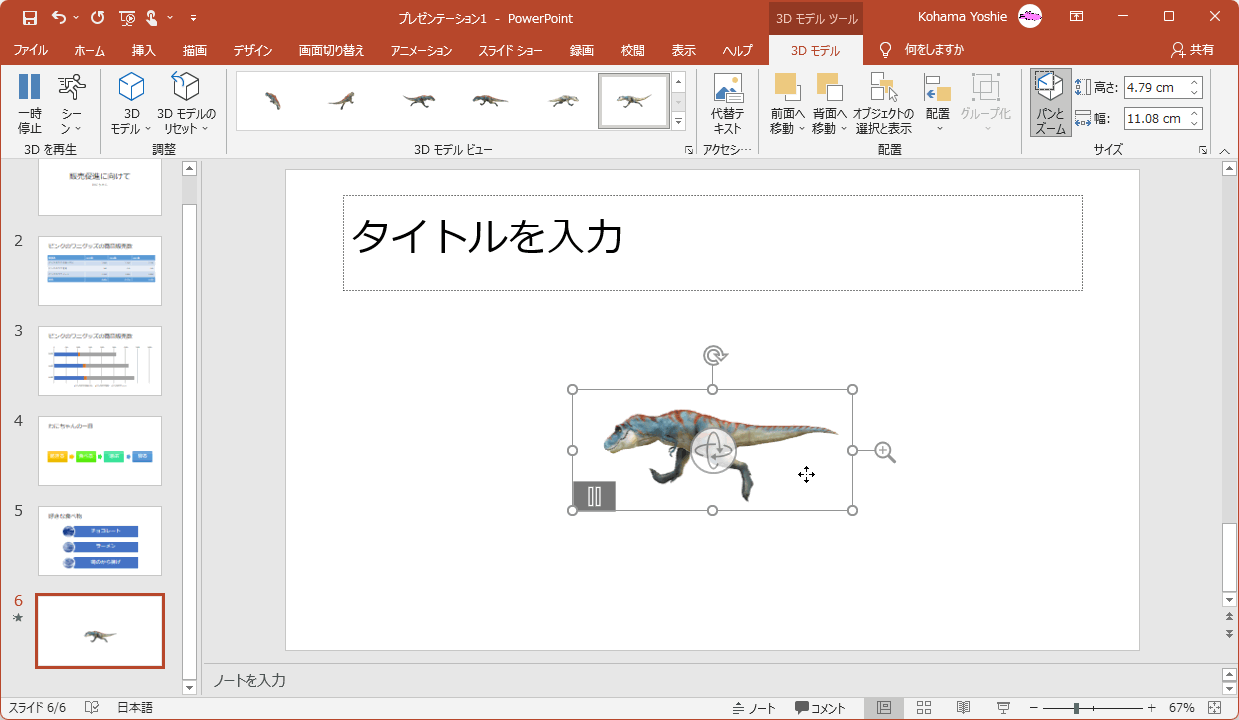
Task: Toggle the パンとズーム button
Action: pyautogui.click(x=1050, y=103)
